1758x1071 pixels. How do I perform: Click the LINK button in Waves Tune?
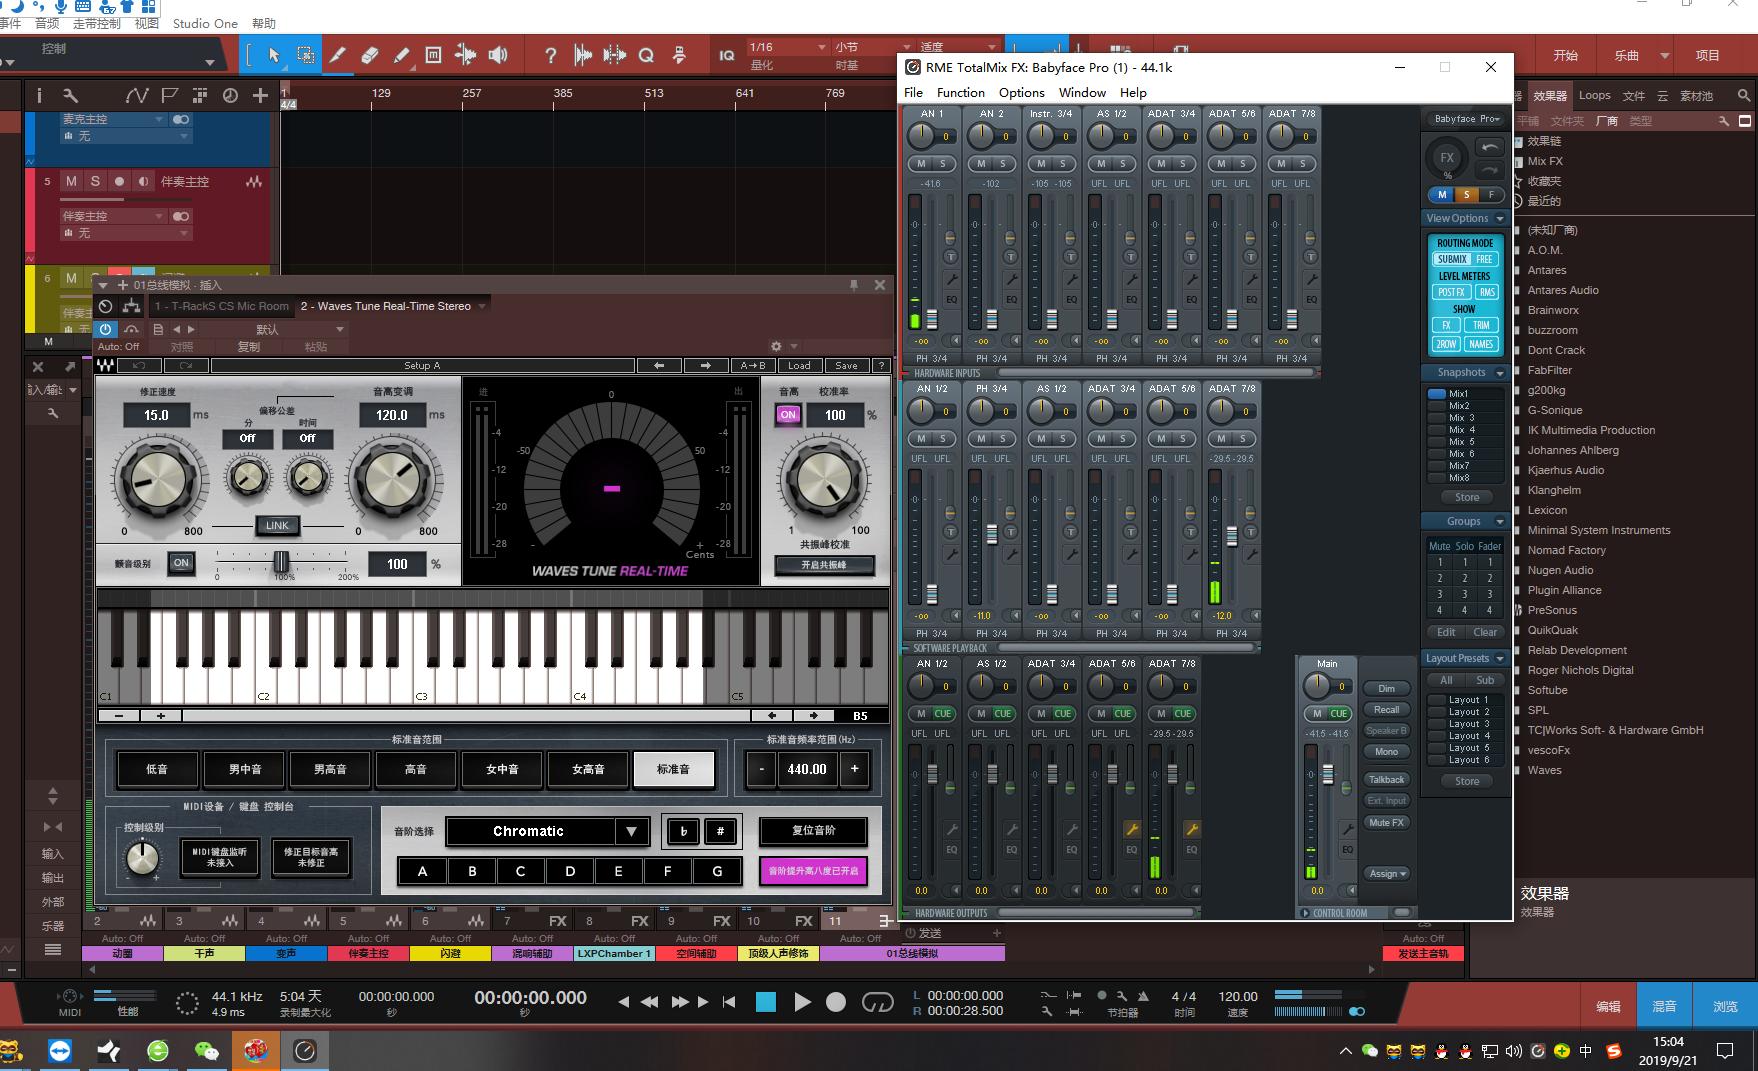pos(277,525)
